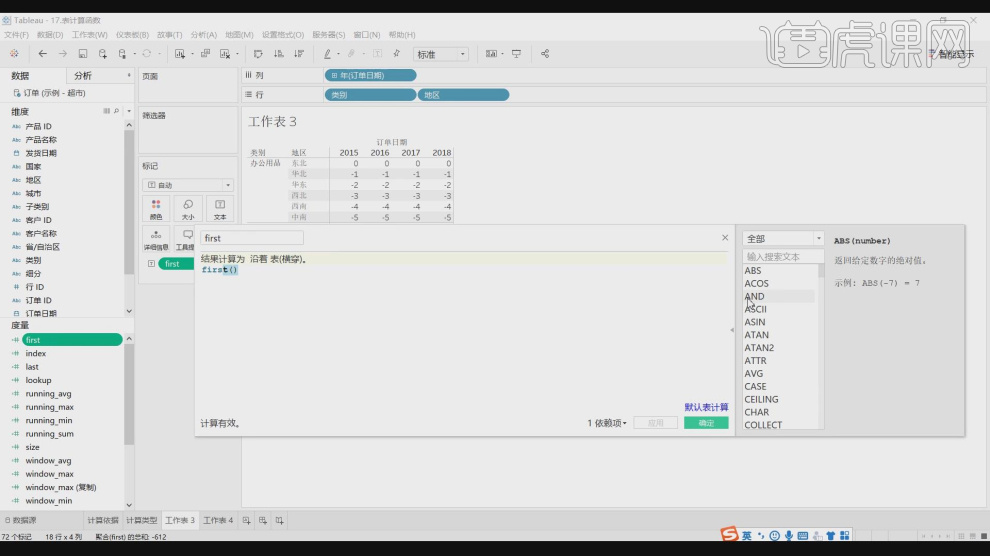Image resolution: width=990 pixels, height=556 pixels.
Task: Click the 年(订单日期) pill on columns
Action: (x=371, y=75)
